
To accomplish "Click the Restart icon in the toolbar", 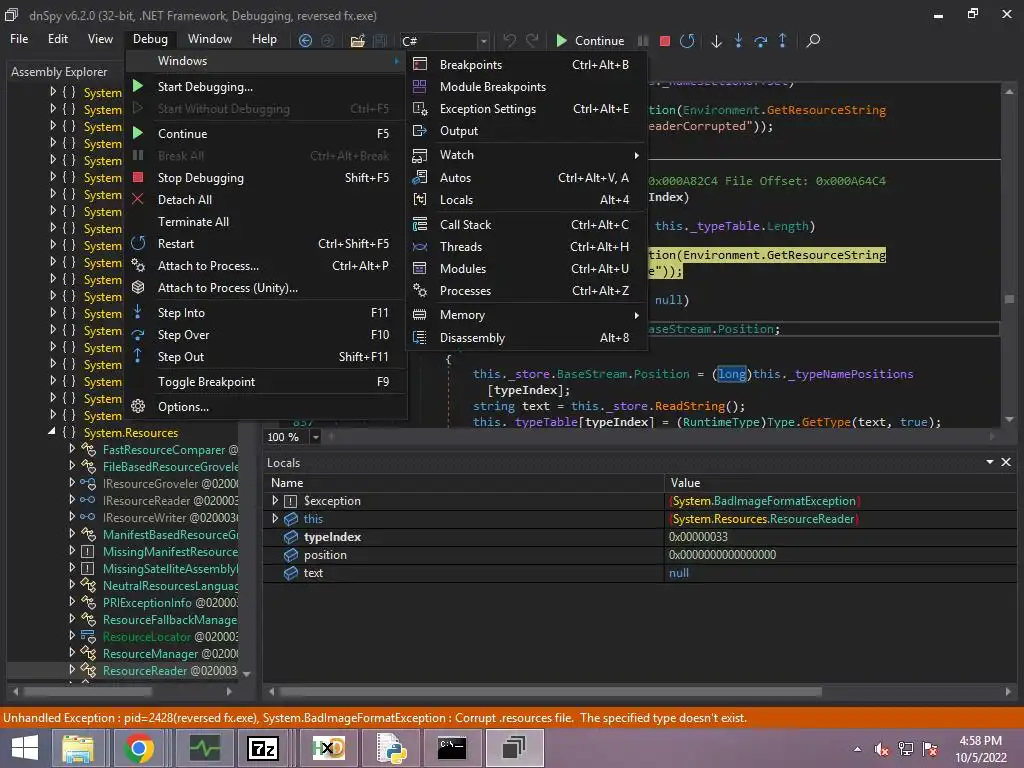I will click(687, 41).
